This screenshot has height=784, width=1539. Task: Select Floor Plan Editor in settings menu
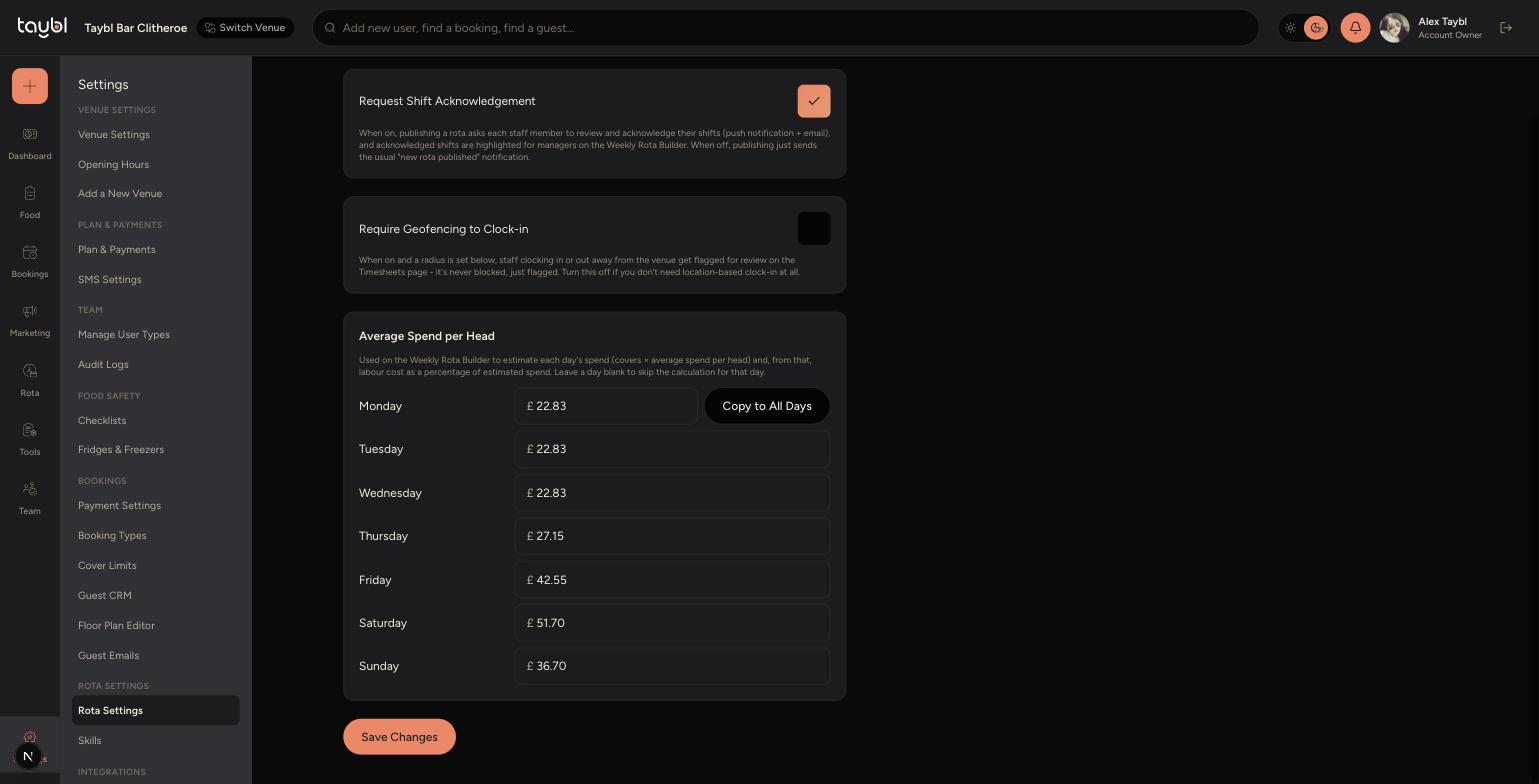(x=116, y=625)
